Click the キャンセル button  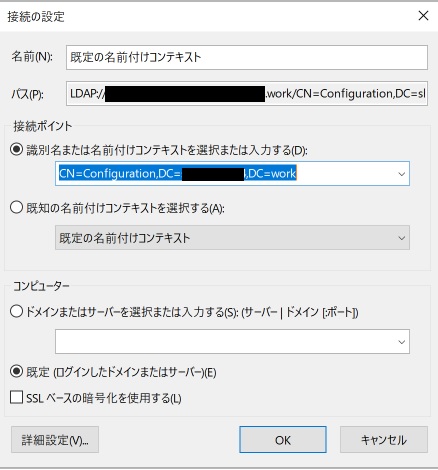(x=384, y=440)
